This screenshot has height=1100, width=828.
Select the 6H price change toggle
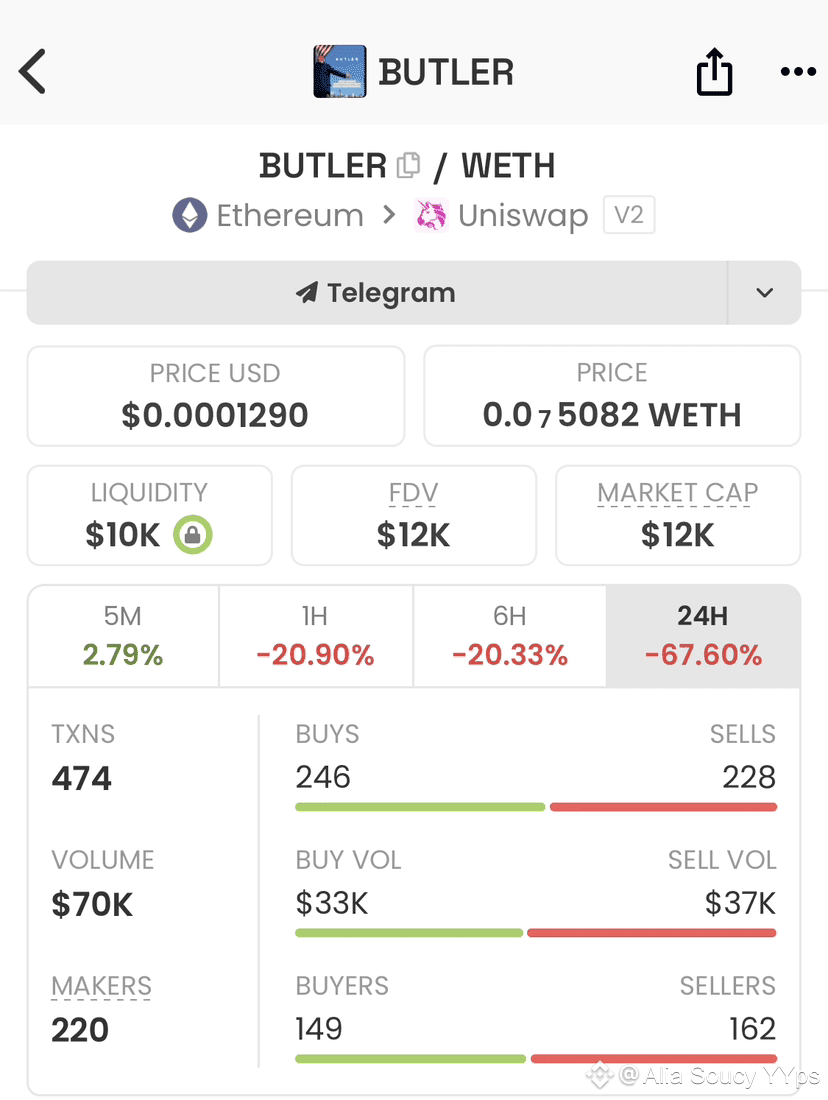coord(509,635)
